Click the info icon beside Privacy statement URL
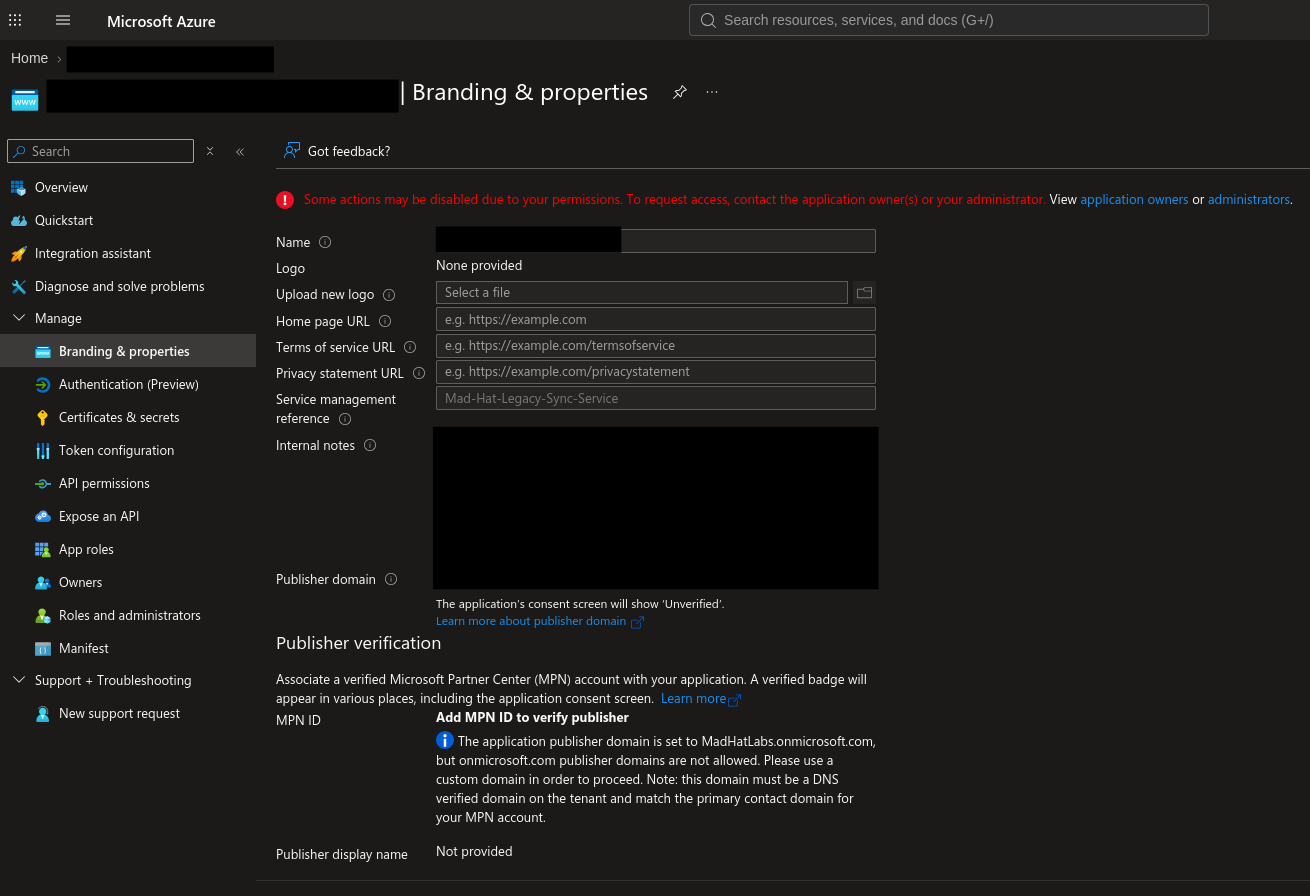The height and width of the screenshot is (896, 1310). click(x=419, y=373)
